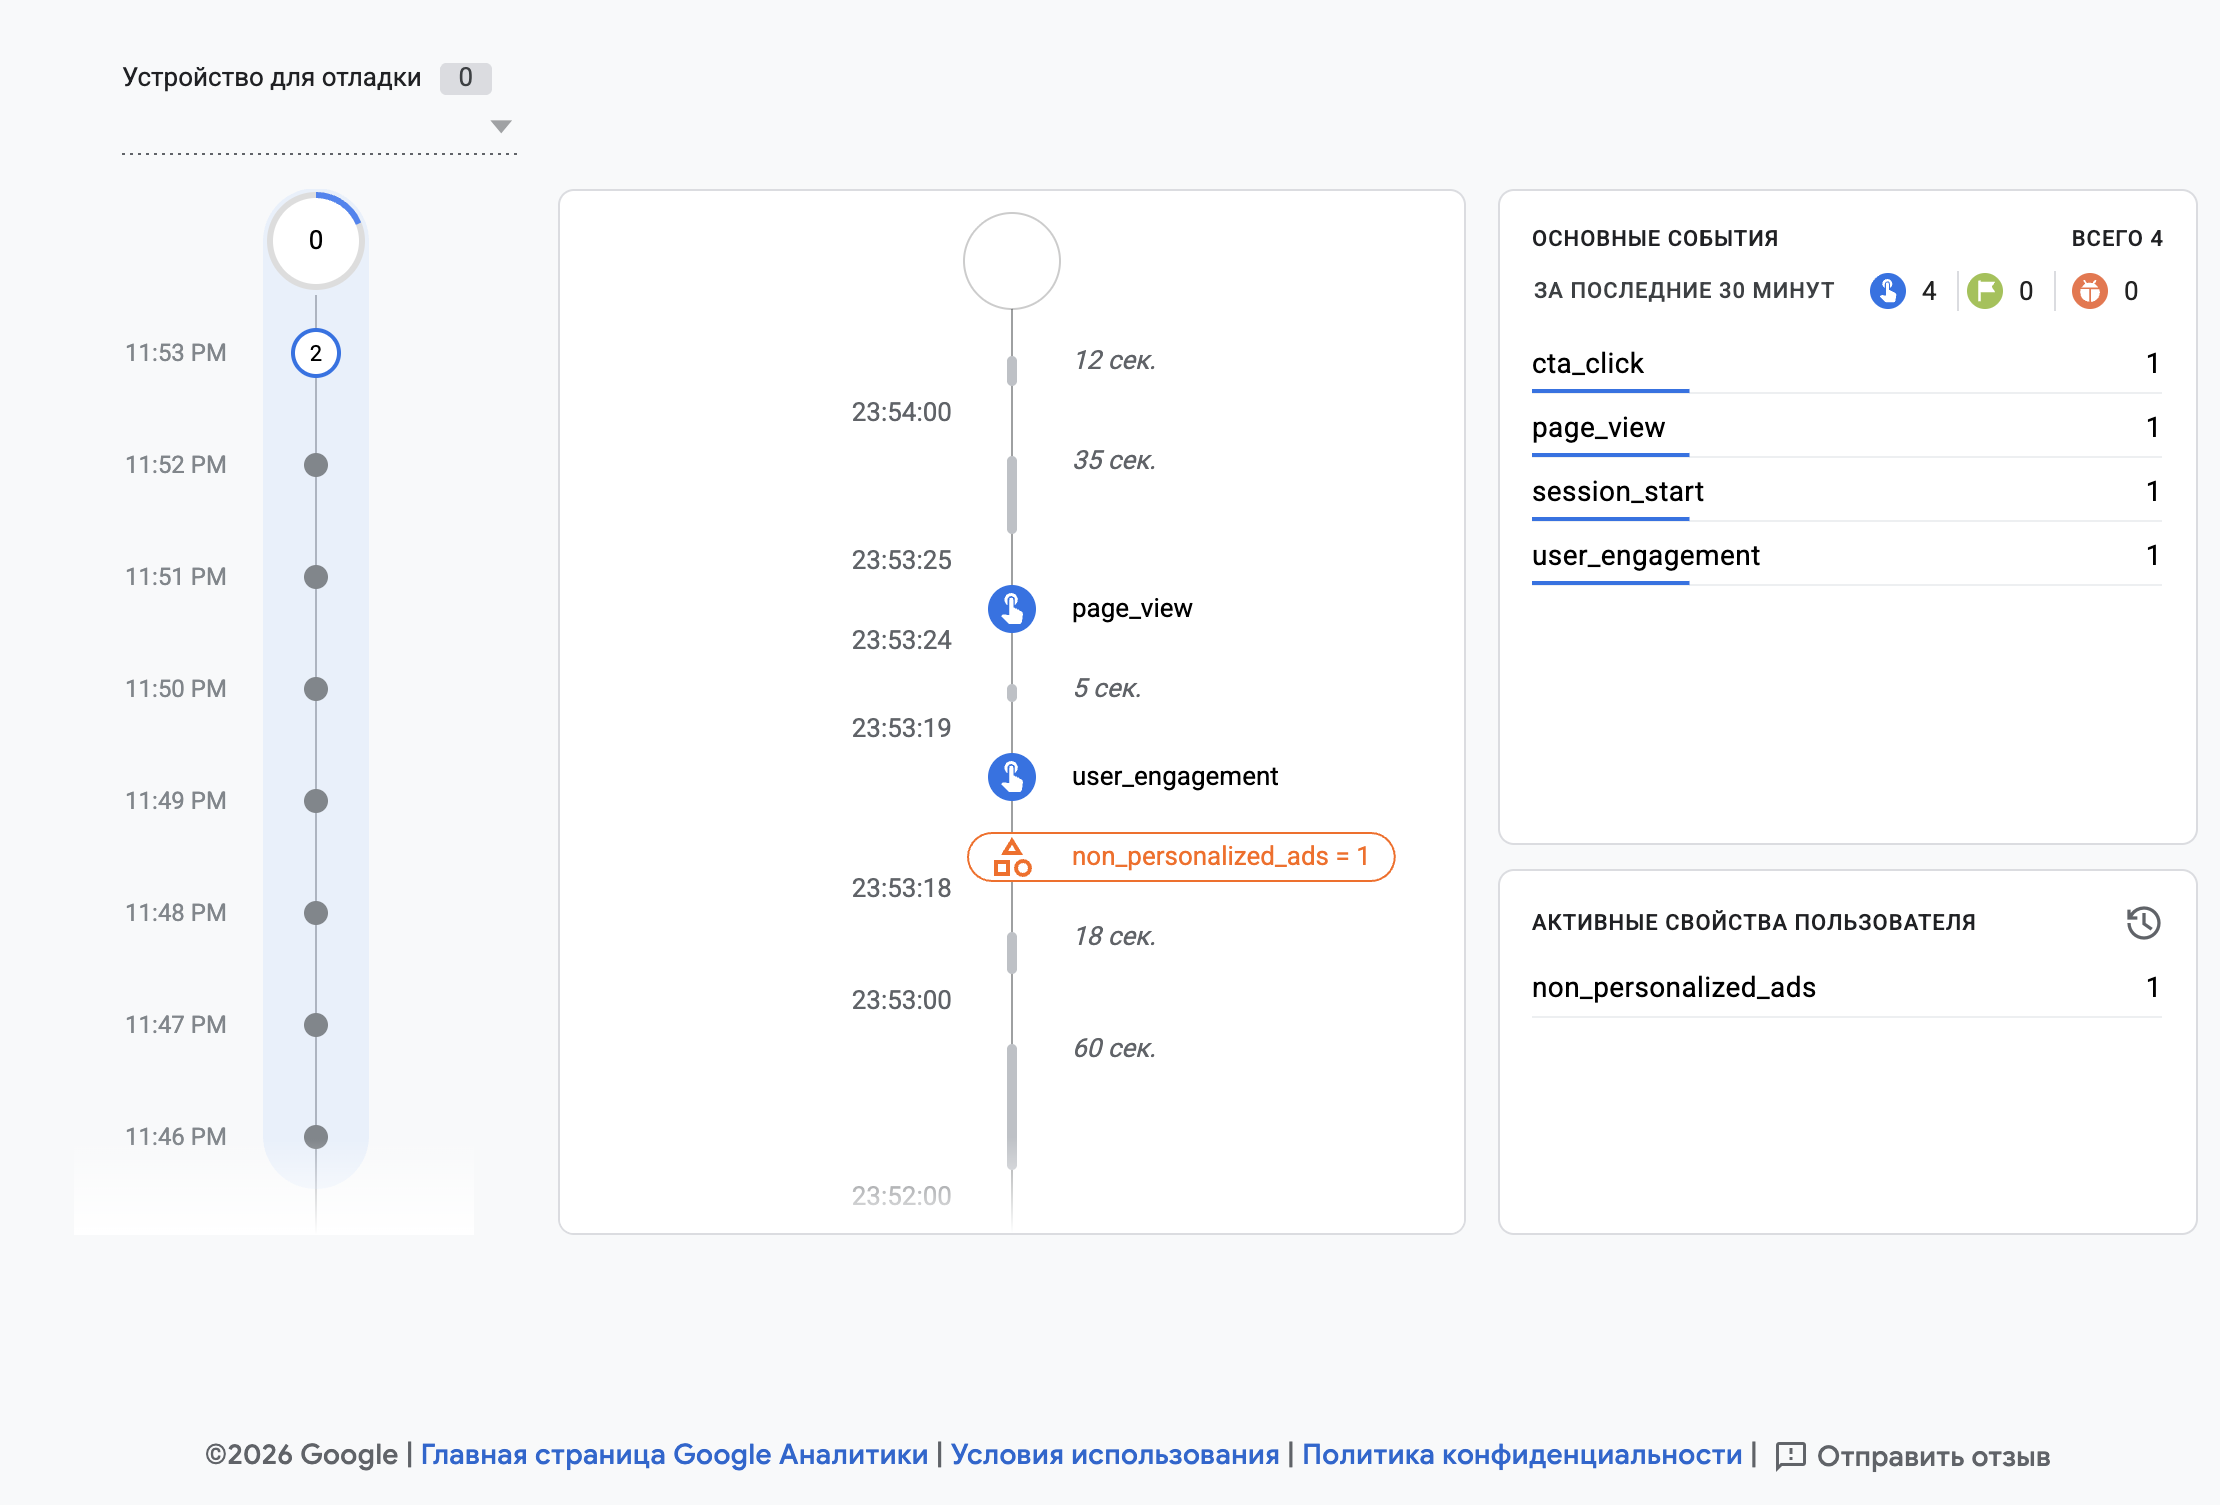The width and height of the screenshot is (2220, 1505).
Task: Click the green flag conversions icon
Action: pos(1985,291)
